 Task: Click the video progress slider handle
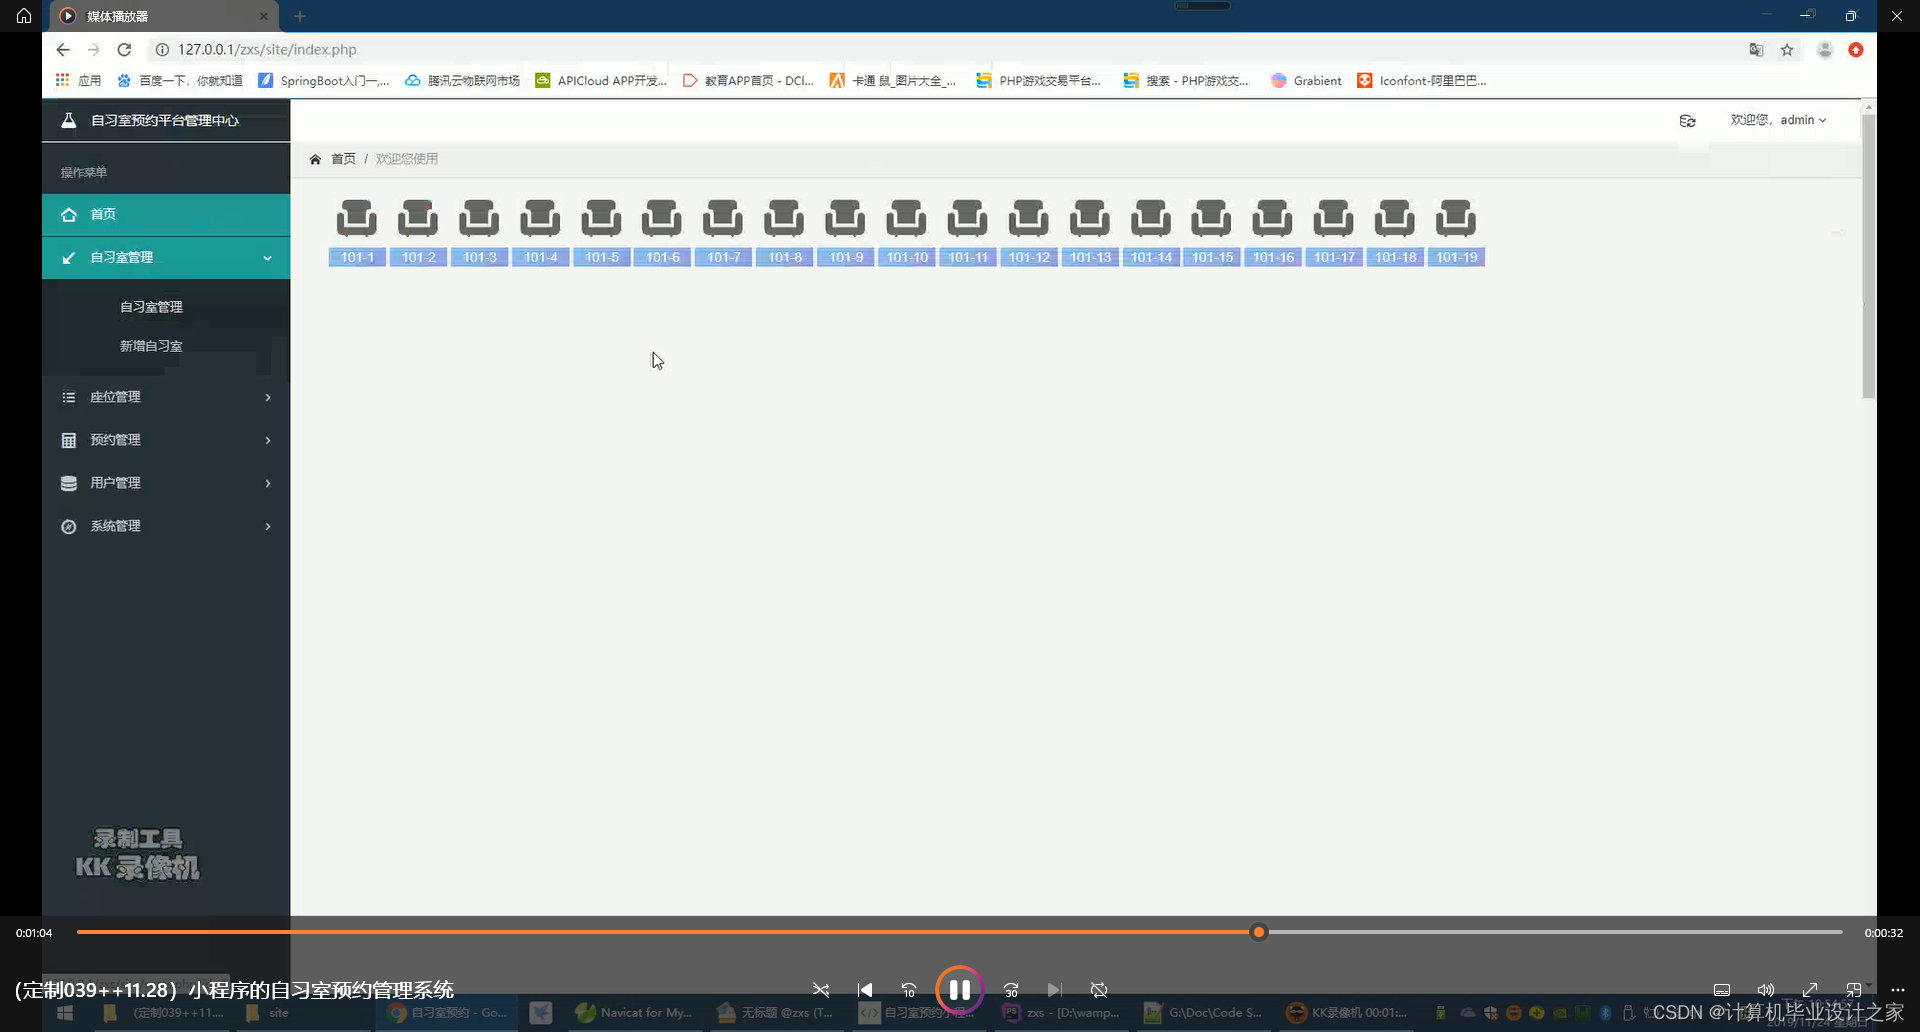click(1259, 932)
